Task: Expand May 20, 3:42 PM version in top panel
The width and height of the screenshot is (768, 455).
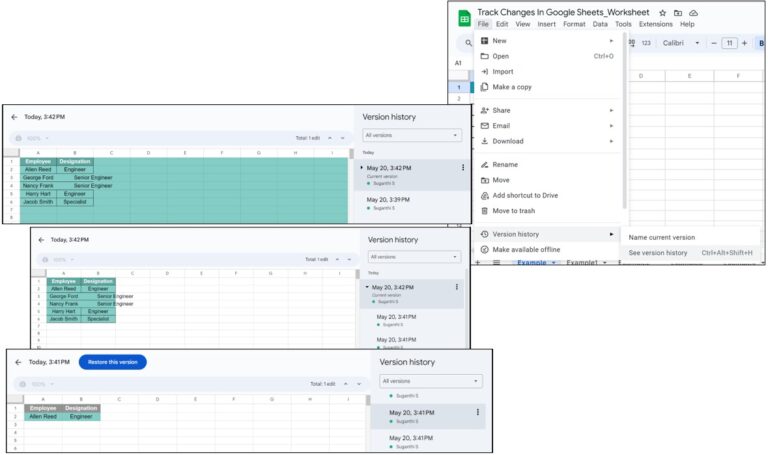Action: [x=361, y=168]
